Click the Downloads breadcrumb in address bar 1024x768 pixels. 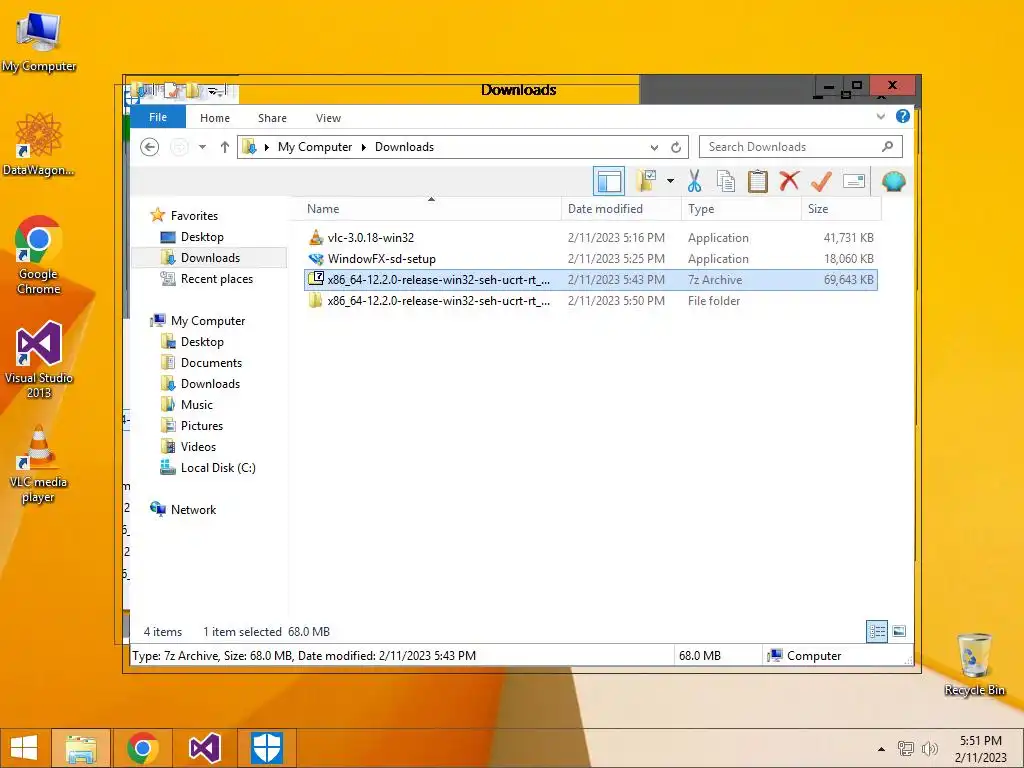point(404,147)
